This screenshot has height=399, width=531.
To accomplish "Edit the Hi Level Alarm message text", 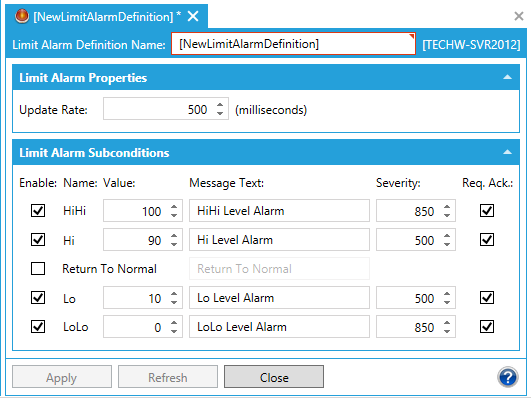I will [x=279, y=240].
